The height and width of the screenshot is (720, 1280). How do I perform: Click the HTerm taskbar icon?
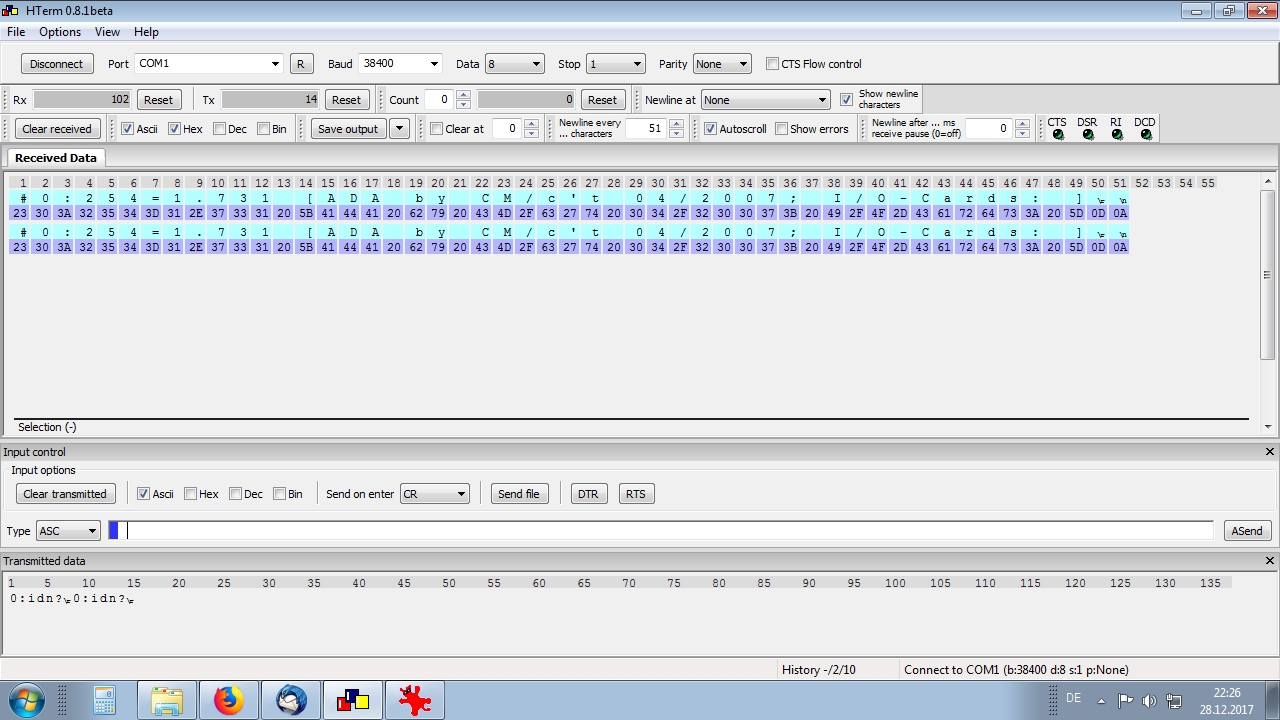(x=352, y=700)
